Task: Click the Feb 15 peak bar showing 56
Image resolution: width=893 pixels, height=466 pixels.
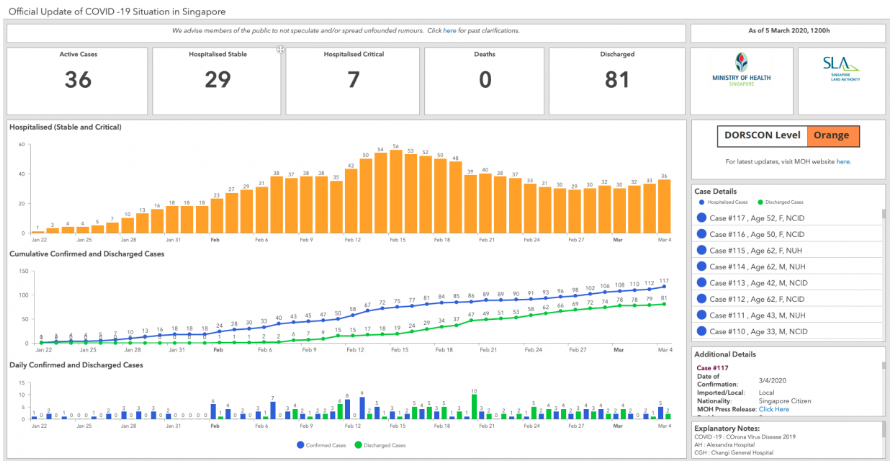Action: [396, 191]
